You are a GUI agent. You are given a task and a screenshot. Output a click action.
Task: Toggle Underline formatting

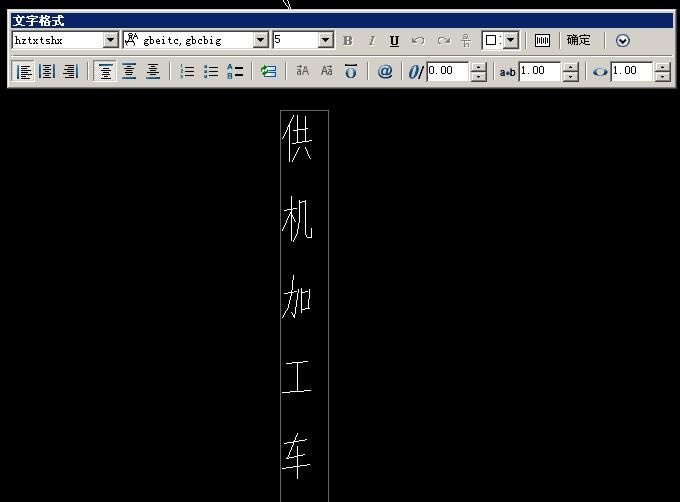pos(394,41)
